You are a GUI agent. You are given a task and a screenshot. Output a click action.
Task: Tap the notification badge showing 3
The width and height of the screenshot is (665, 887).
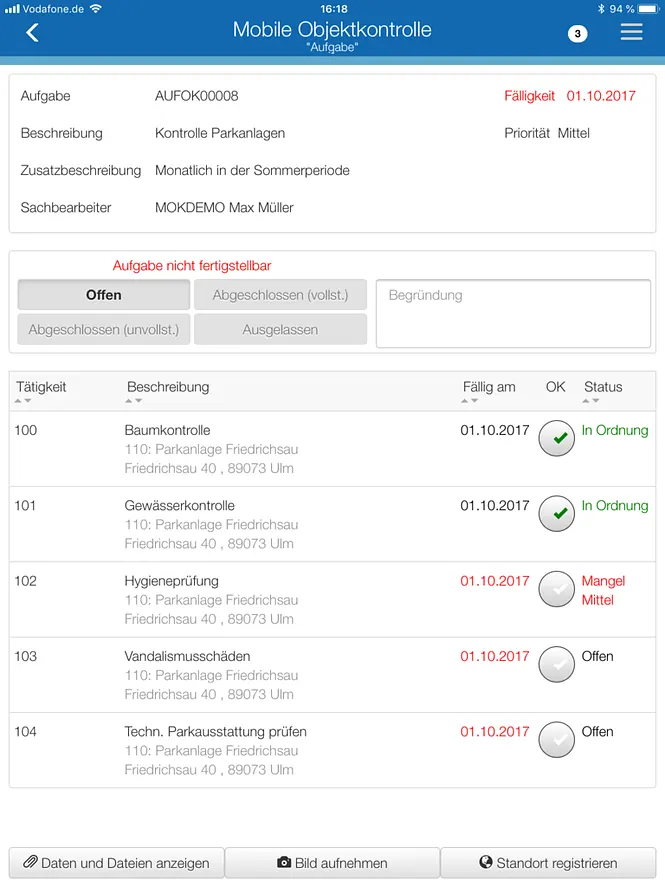577,33
